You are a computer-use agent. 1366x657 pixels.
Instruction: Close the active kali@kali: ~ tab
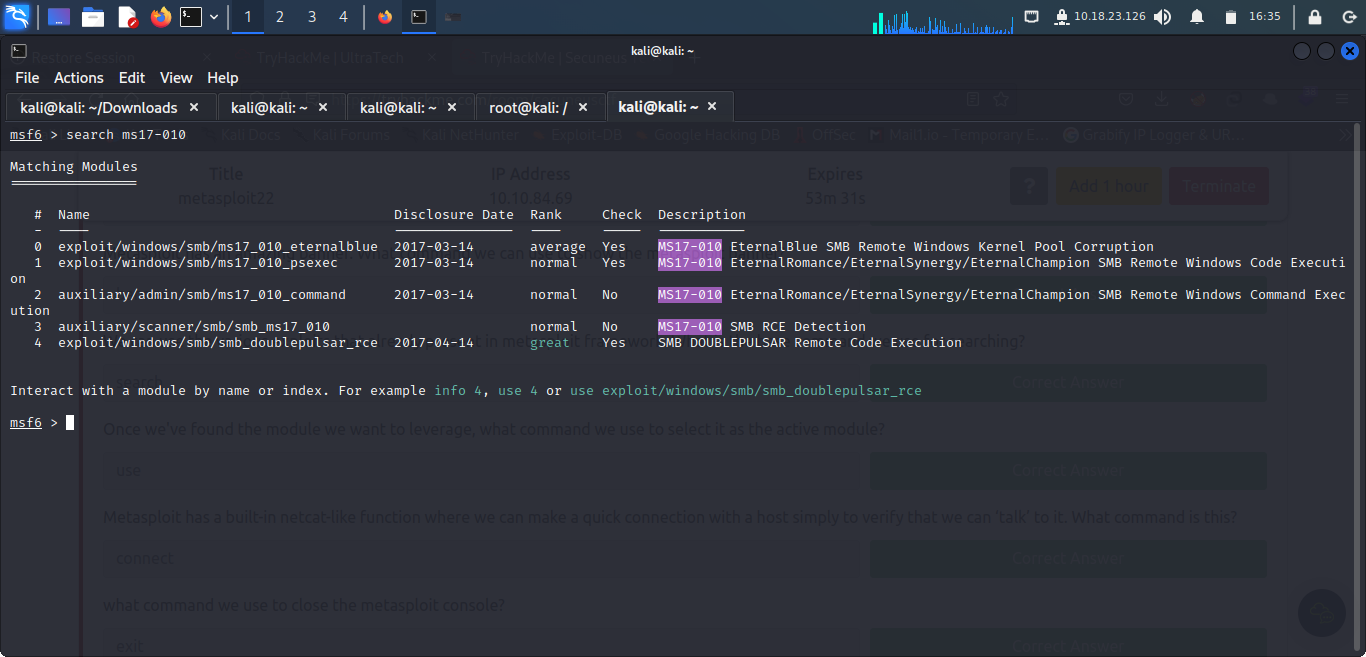[711, 107]
